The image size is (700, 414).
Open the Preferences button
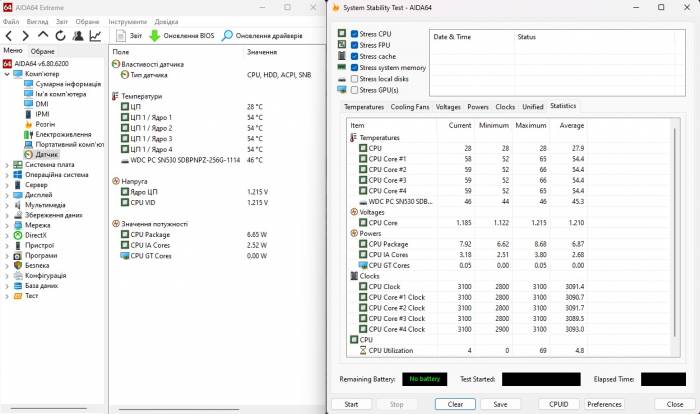pyautogui.click(x=604, y=404)
